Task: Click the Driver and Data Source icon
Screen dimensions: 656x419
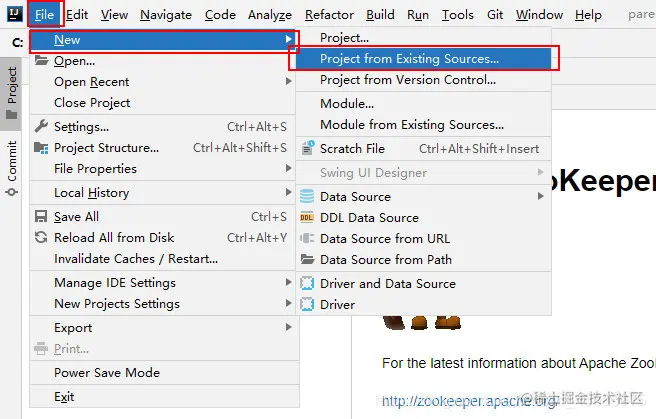Action: click(x=307, y=283)
